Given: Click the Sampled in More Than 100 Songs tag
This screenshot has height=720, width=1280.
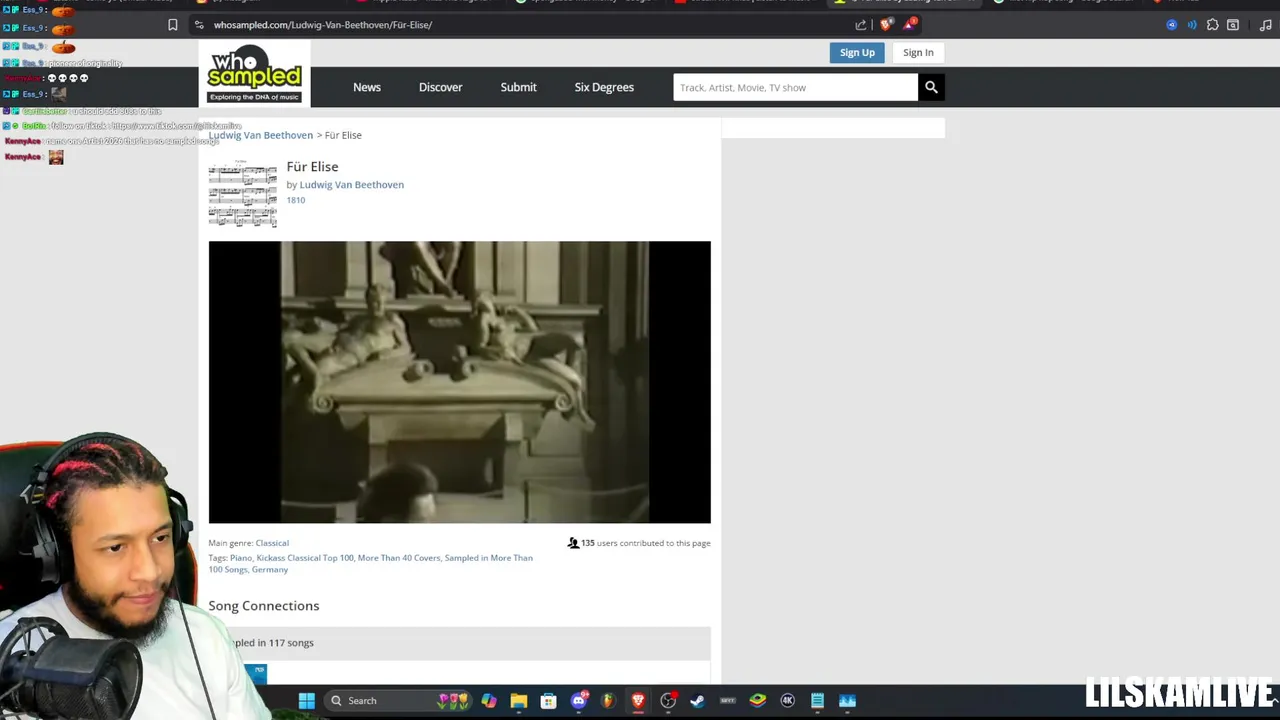Looking at the screenshot, I should pos(370,564).
